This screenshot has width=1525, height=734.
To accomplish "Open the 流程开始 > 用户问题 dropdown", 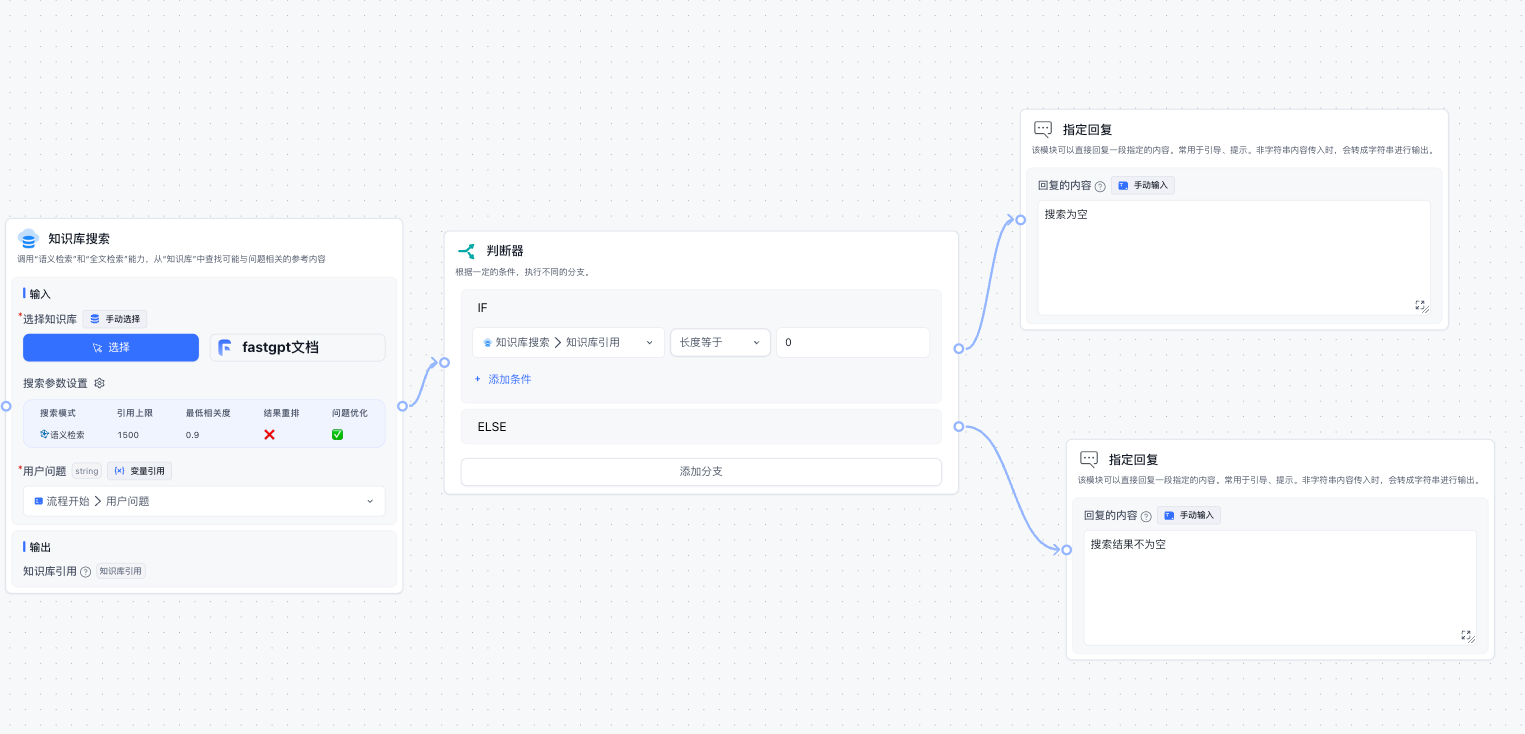I will [204, 501].
